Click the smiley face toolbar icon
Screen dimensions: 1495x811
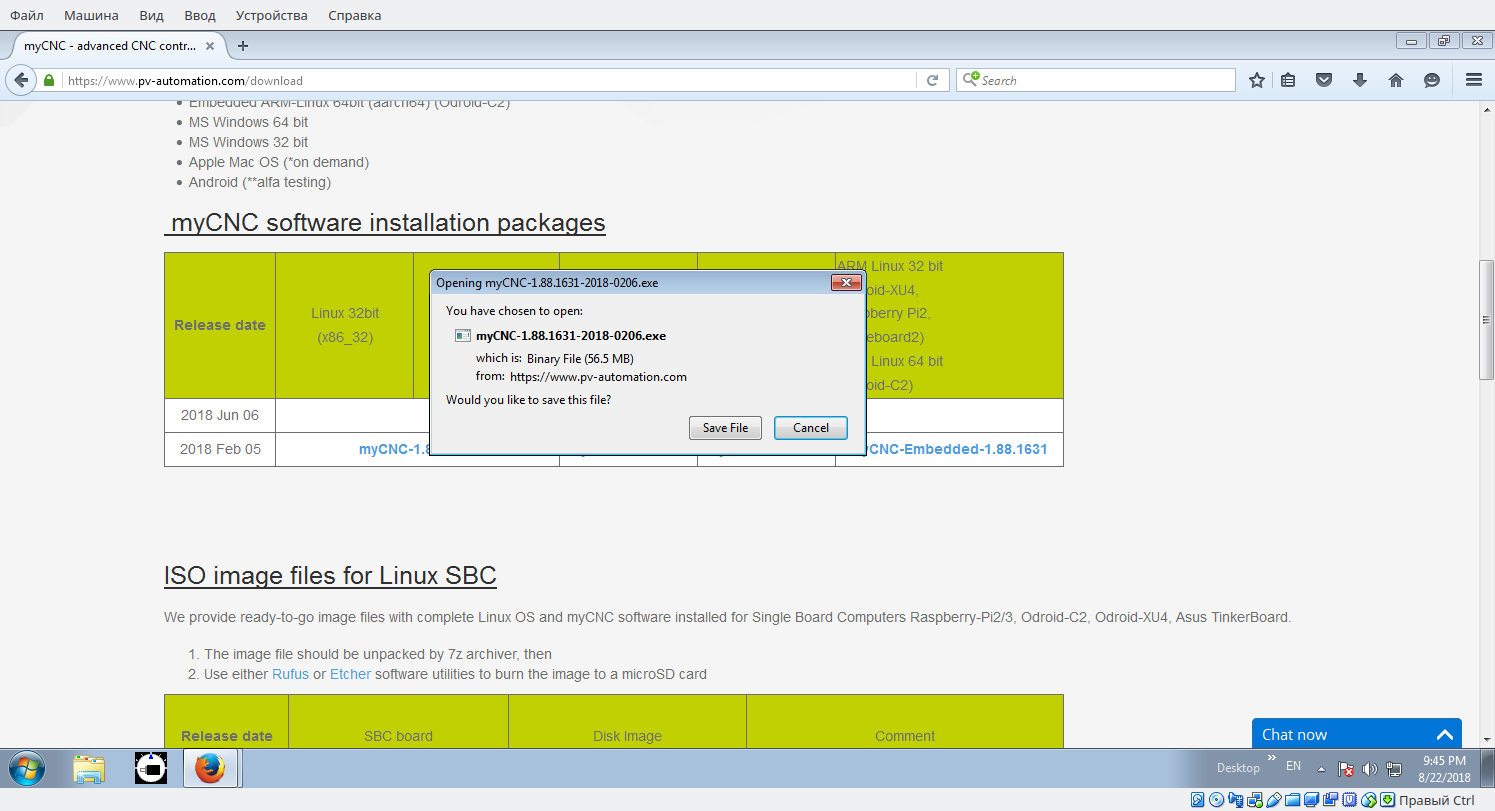point(1432,80)
